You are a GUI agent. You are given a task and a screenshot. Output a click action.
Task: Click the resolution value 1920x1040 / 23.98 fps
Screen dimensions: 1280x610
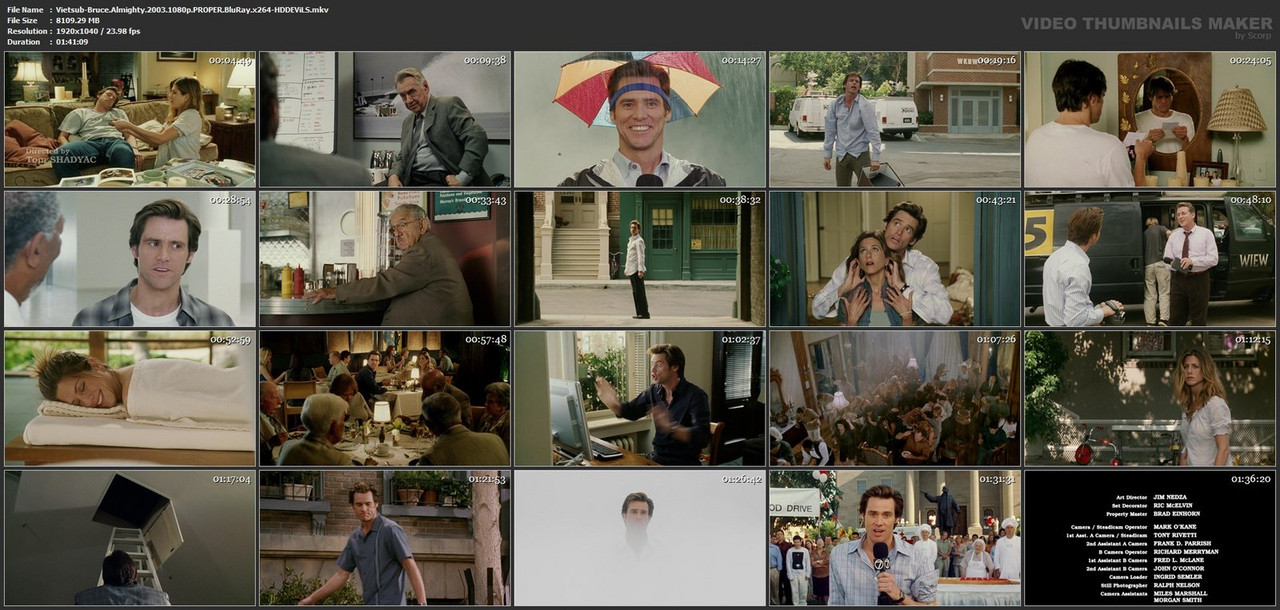click(x=98, y=31)
